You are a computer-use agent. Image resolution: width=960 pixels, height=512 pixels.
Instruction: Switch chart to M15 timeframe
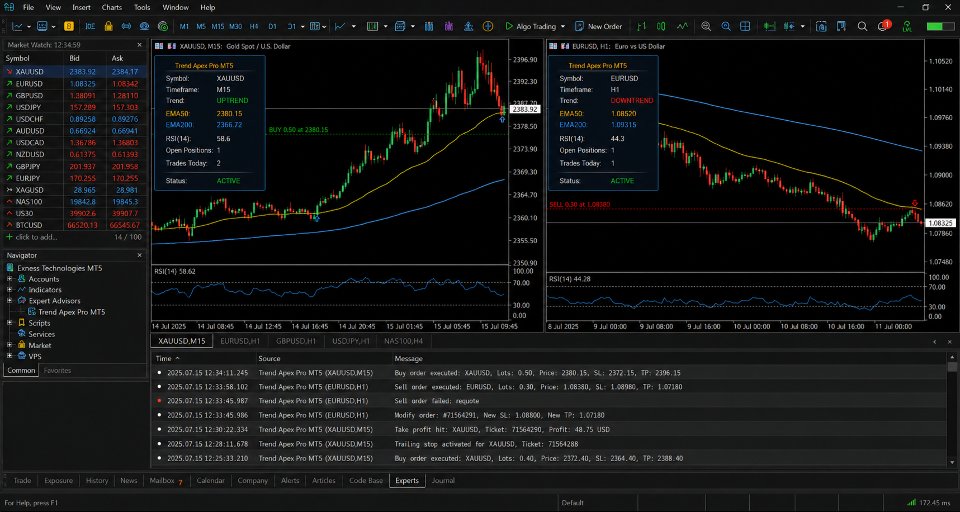[x=218, y=26]
